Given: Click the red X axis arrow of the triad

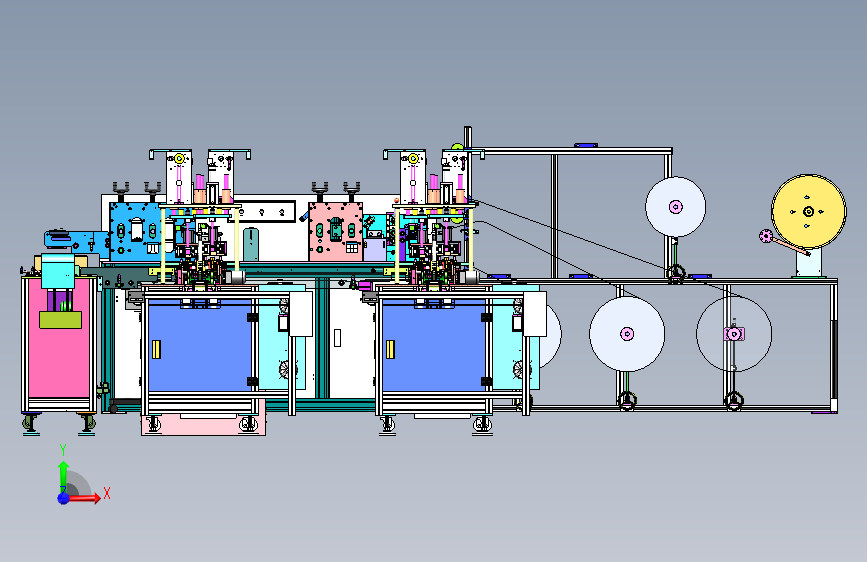Looking at the screenshot, I should pos(84,498).
